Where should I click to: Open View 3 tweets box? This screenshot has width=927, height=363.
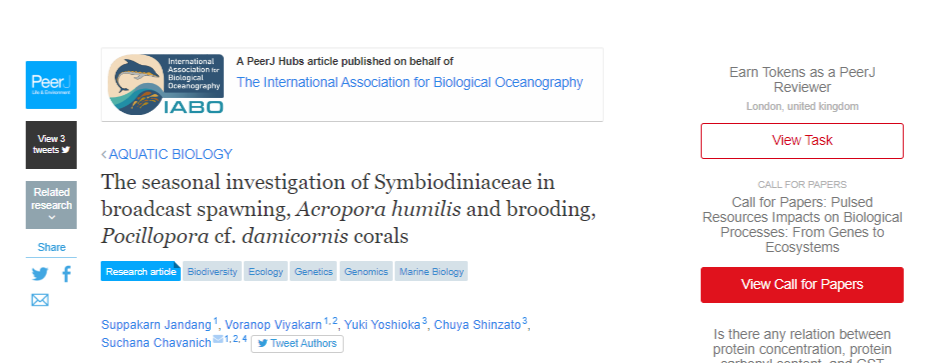coord(51,145)
